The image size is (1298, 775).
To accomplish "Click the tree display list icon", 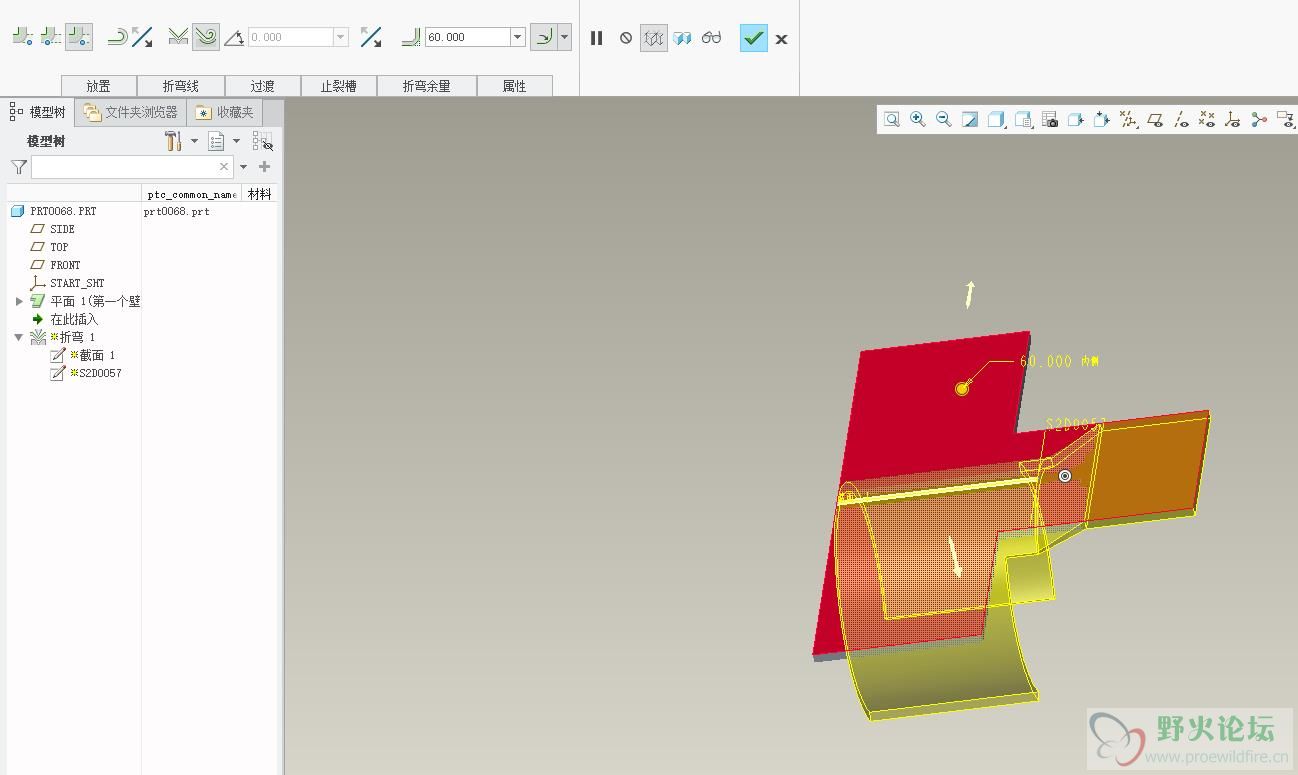I will tap(216, 141).
